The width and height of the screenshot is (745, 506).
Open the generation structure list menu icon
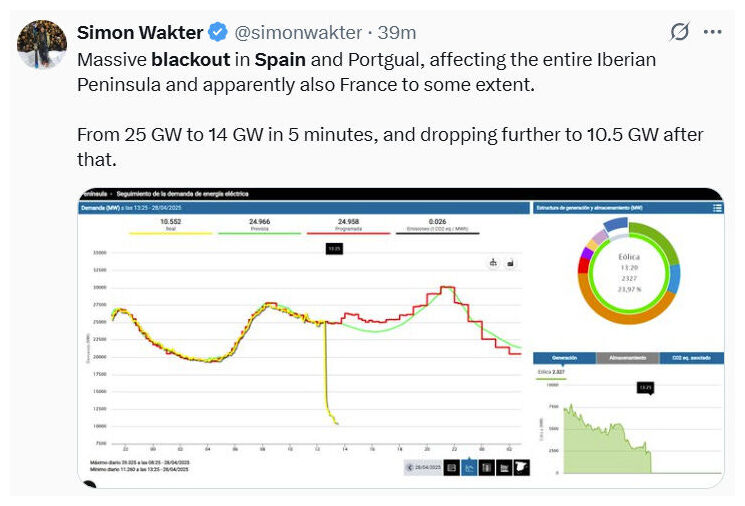pyautogui.click(x=717, y=208)
